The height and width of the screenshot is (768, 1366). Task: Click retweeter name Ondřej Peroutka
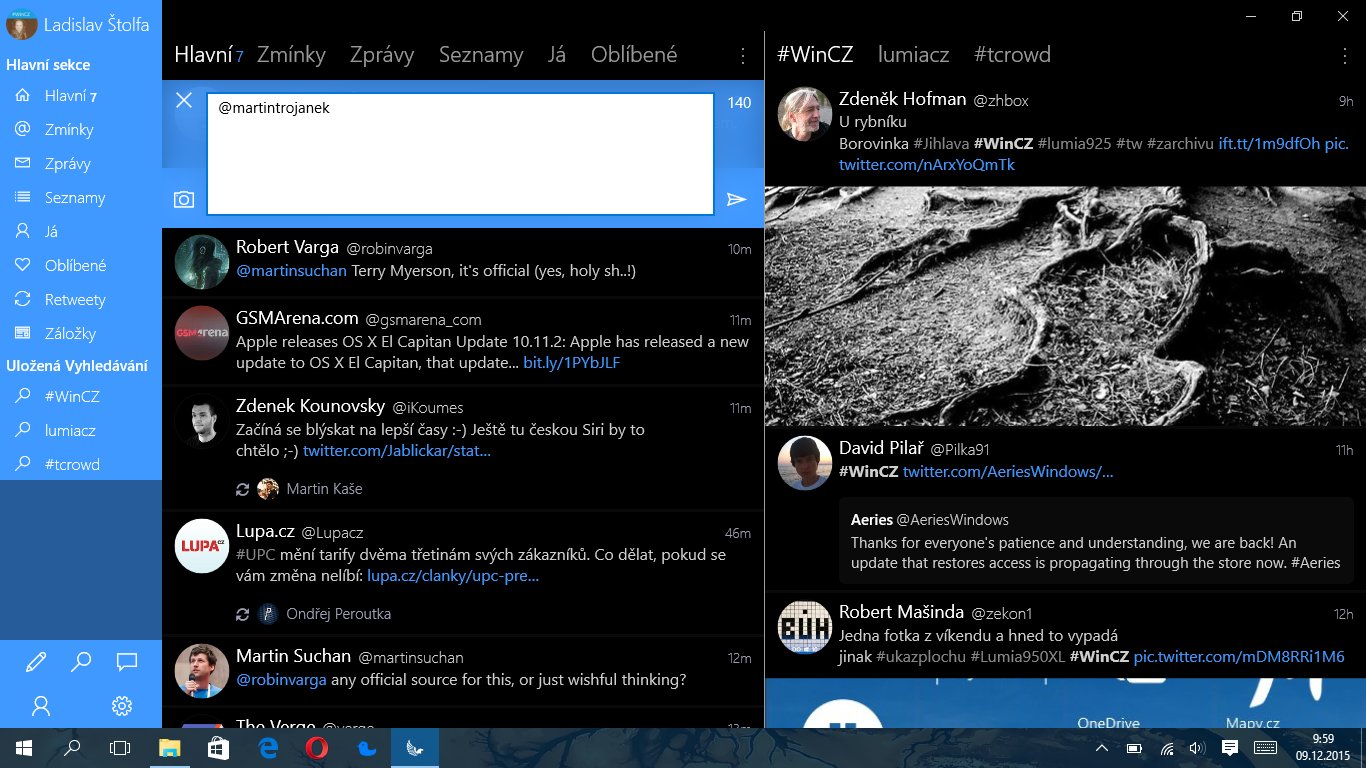(338, 614)
